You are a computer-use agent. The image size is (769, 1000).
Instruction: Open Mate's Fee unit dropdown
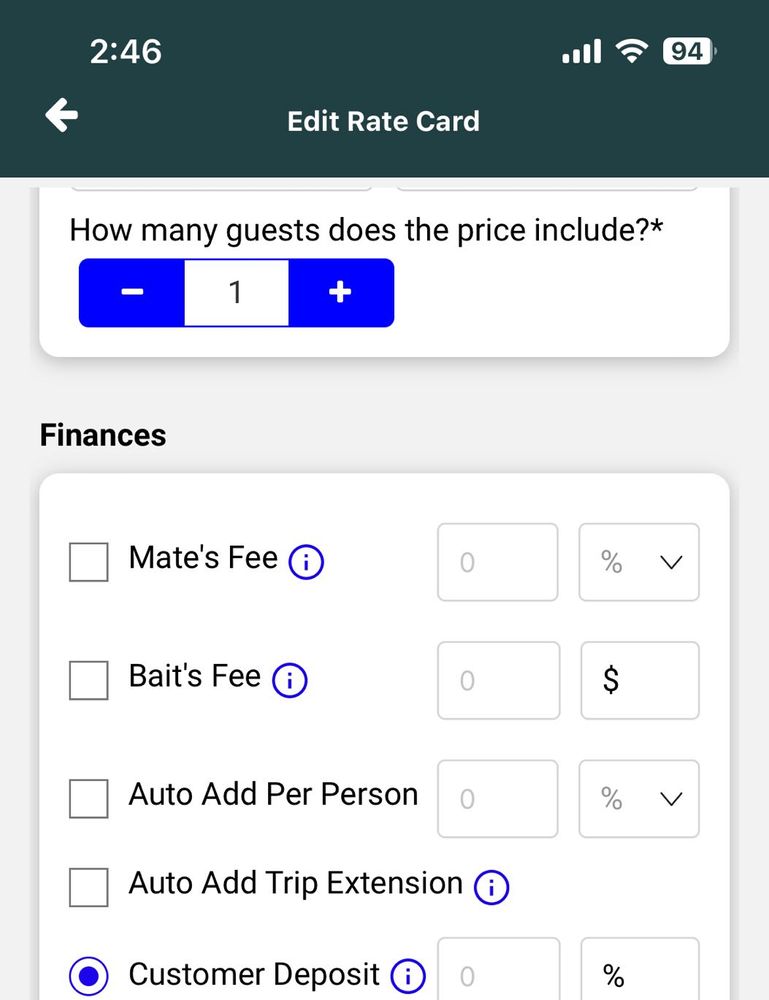pos(639,562)
